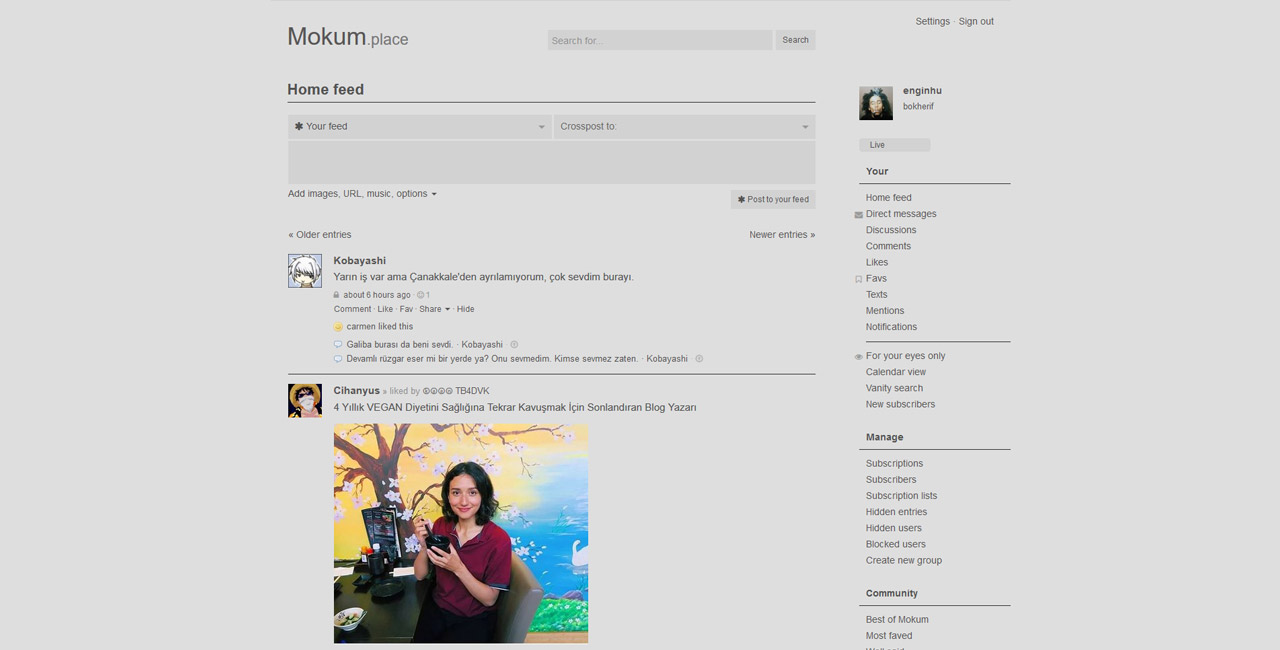This screenshot has height=650, width=1280.
Task: Click the eye icon beside For your eyes only
Action: [x=858, y=356]
